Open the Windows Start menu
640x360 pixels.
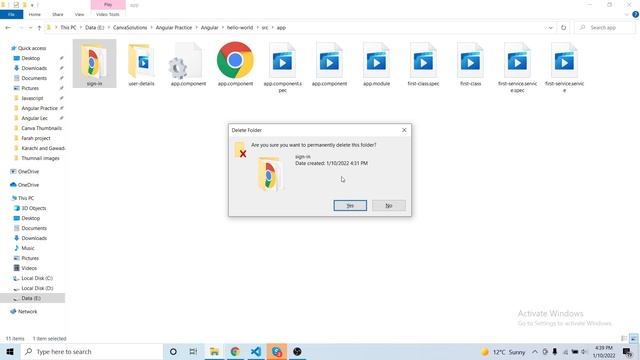pyautogui.click(x=10, y=351)
